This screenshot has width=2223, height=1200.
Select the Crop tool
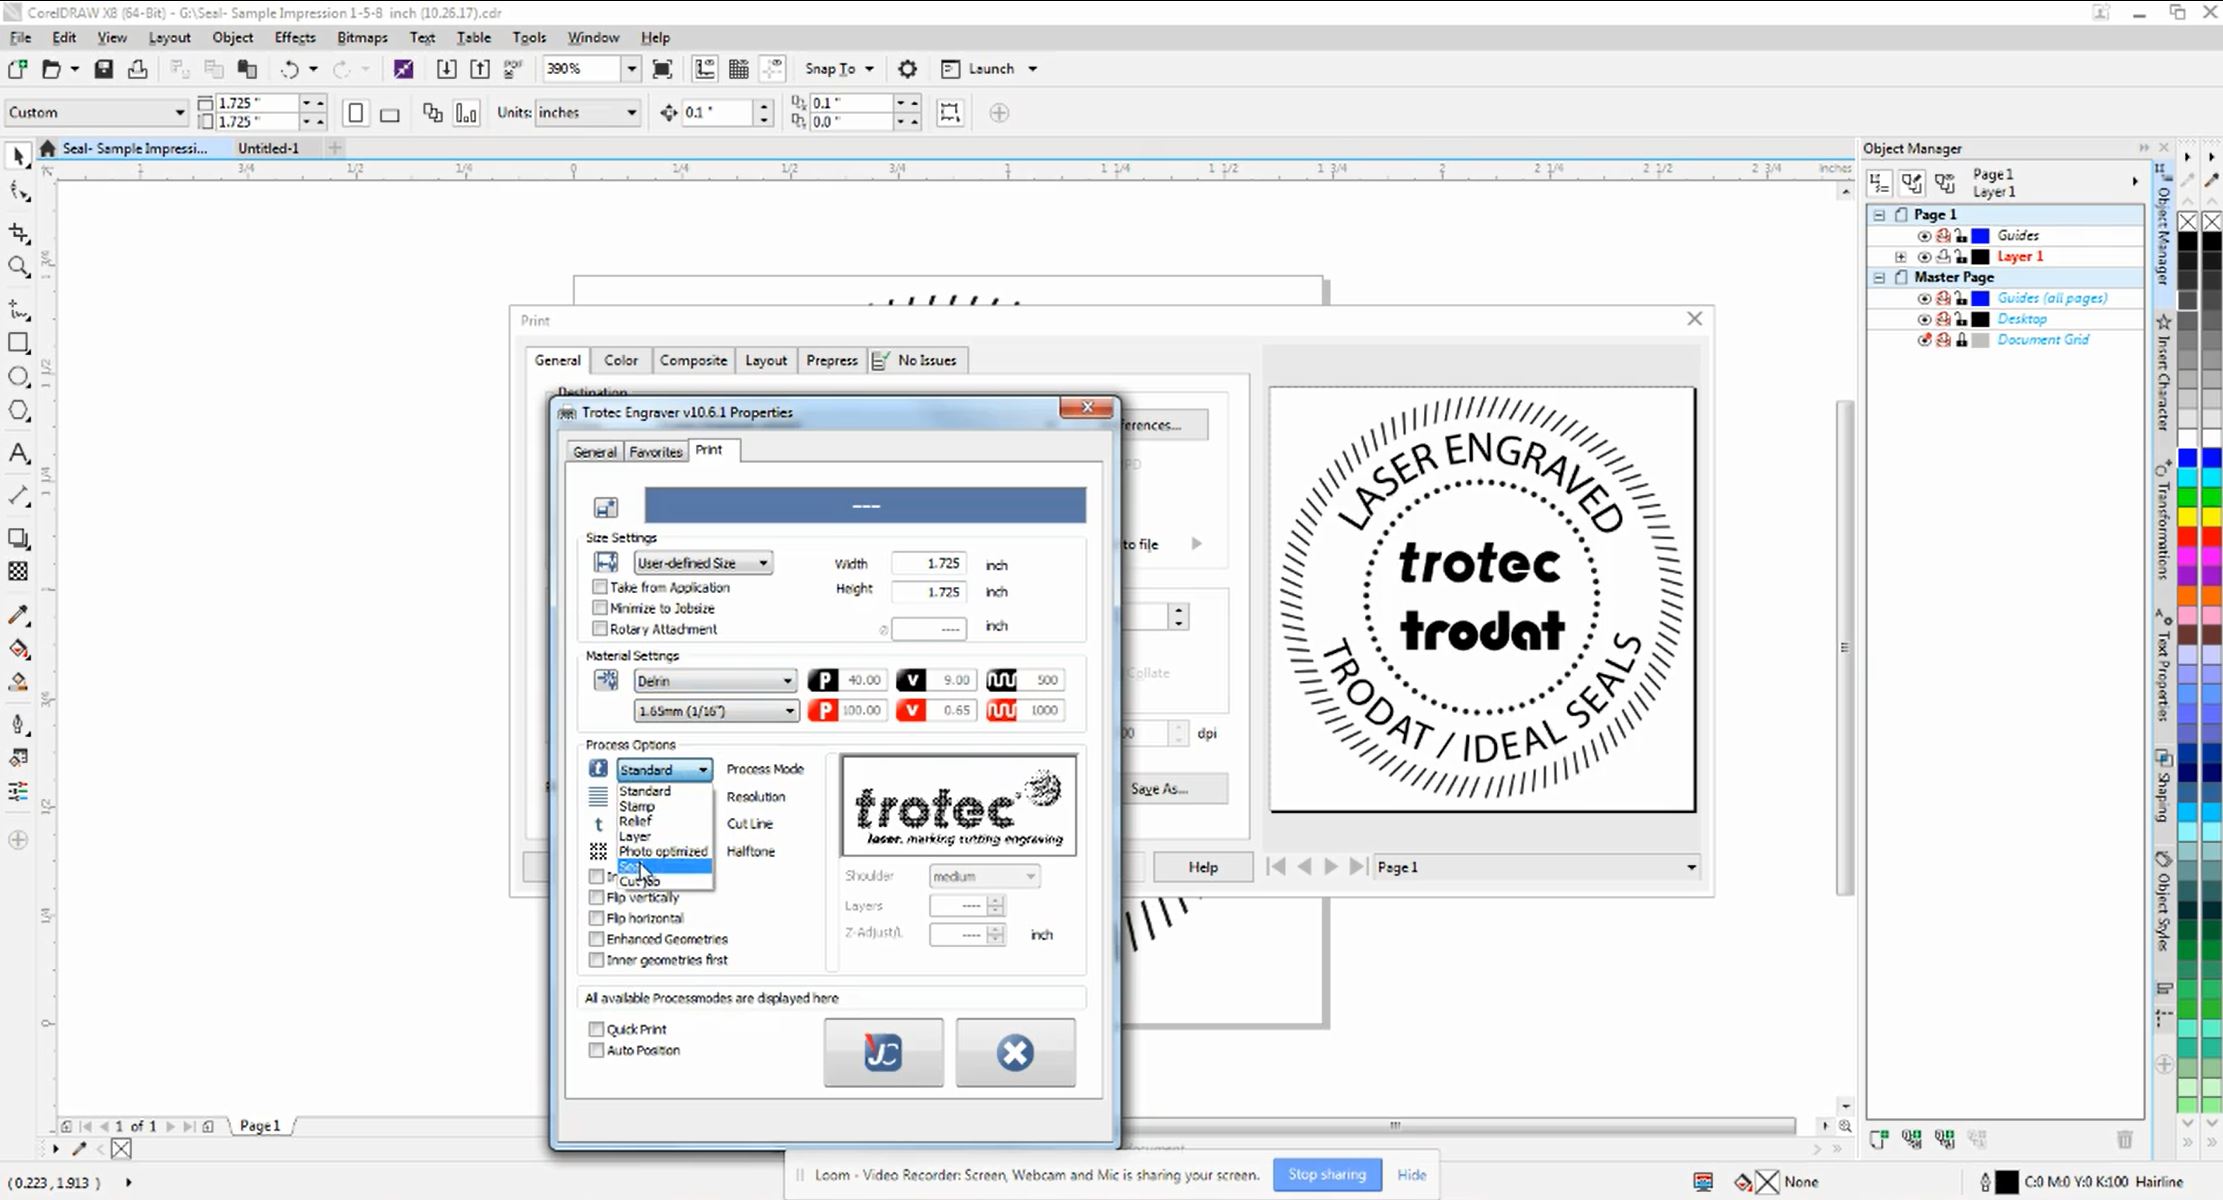pos(18,232)
